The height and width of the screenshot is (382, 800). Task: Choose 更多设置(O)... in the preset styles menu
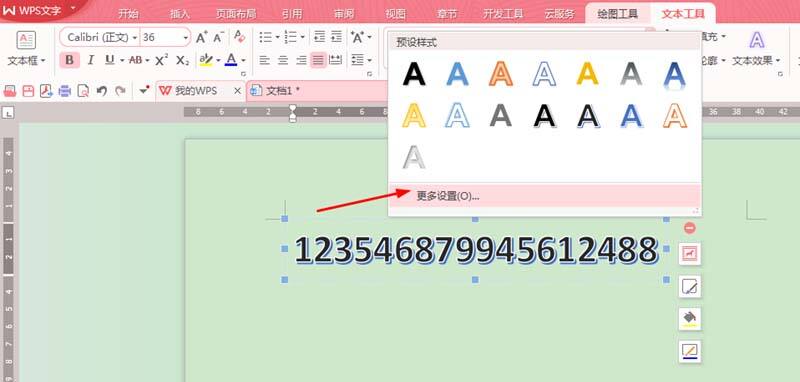(x=545, y=196)
